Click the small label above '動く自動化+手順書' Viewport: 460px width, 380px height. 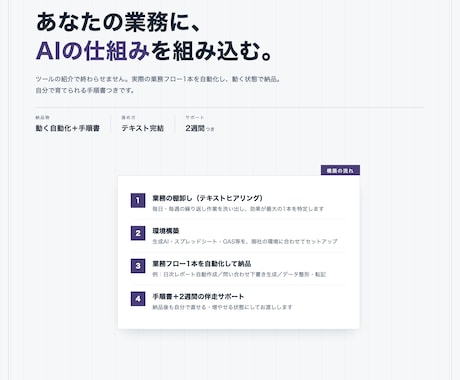[43, 117]
